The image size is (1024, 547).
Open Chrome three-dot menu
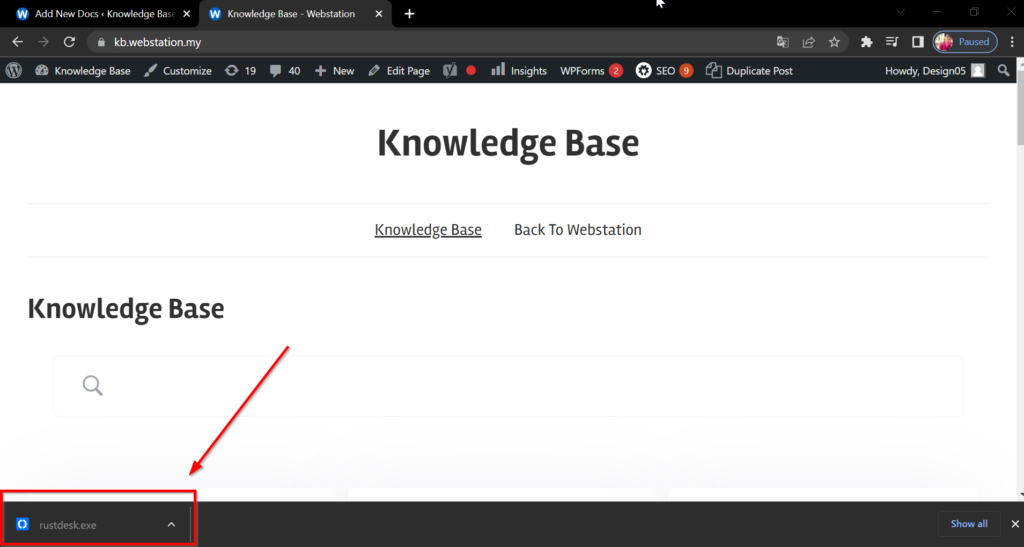coord(1012,42)
